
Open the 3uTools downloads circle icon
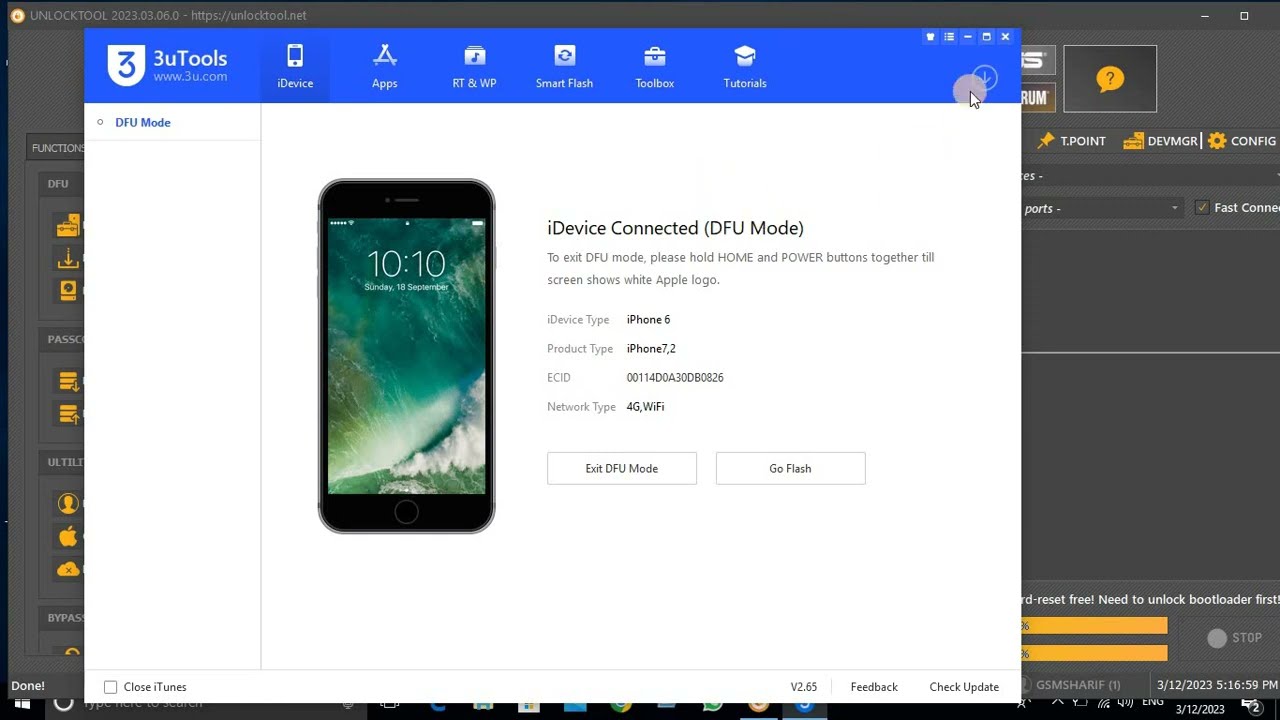click(984, 78)
